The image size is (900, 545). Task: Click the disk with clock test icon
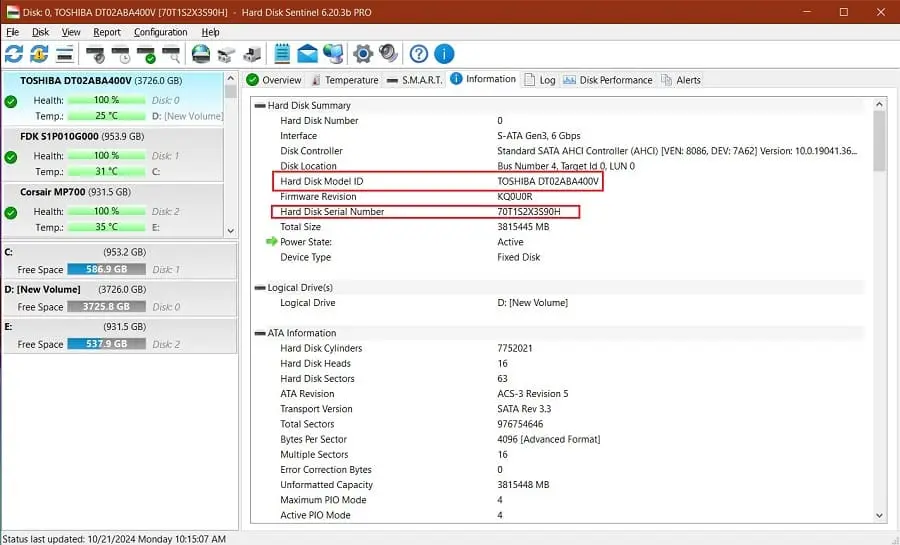121,54
